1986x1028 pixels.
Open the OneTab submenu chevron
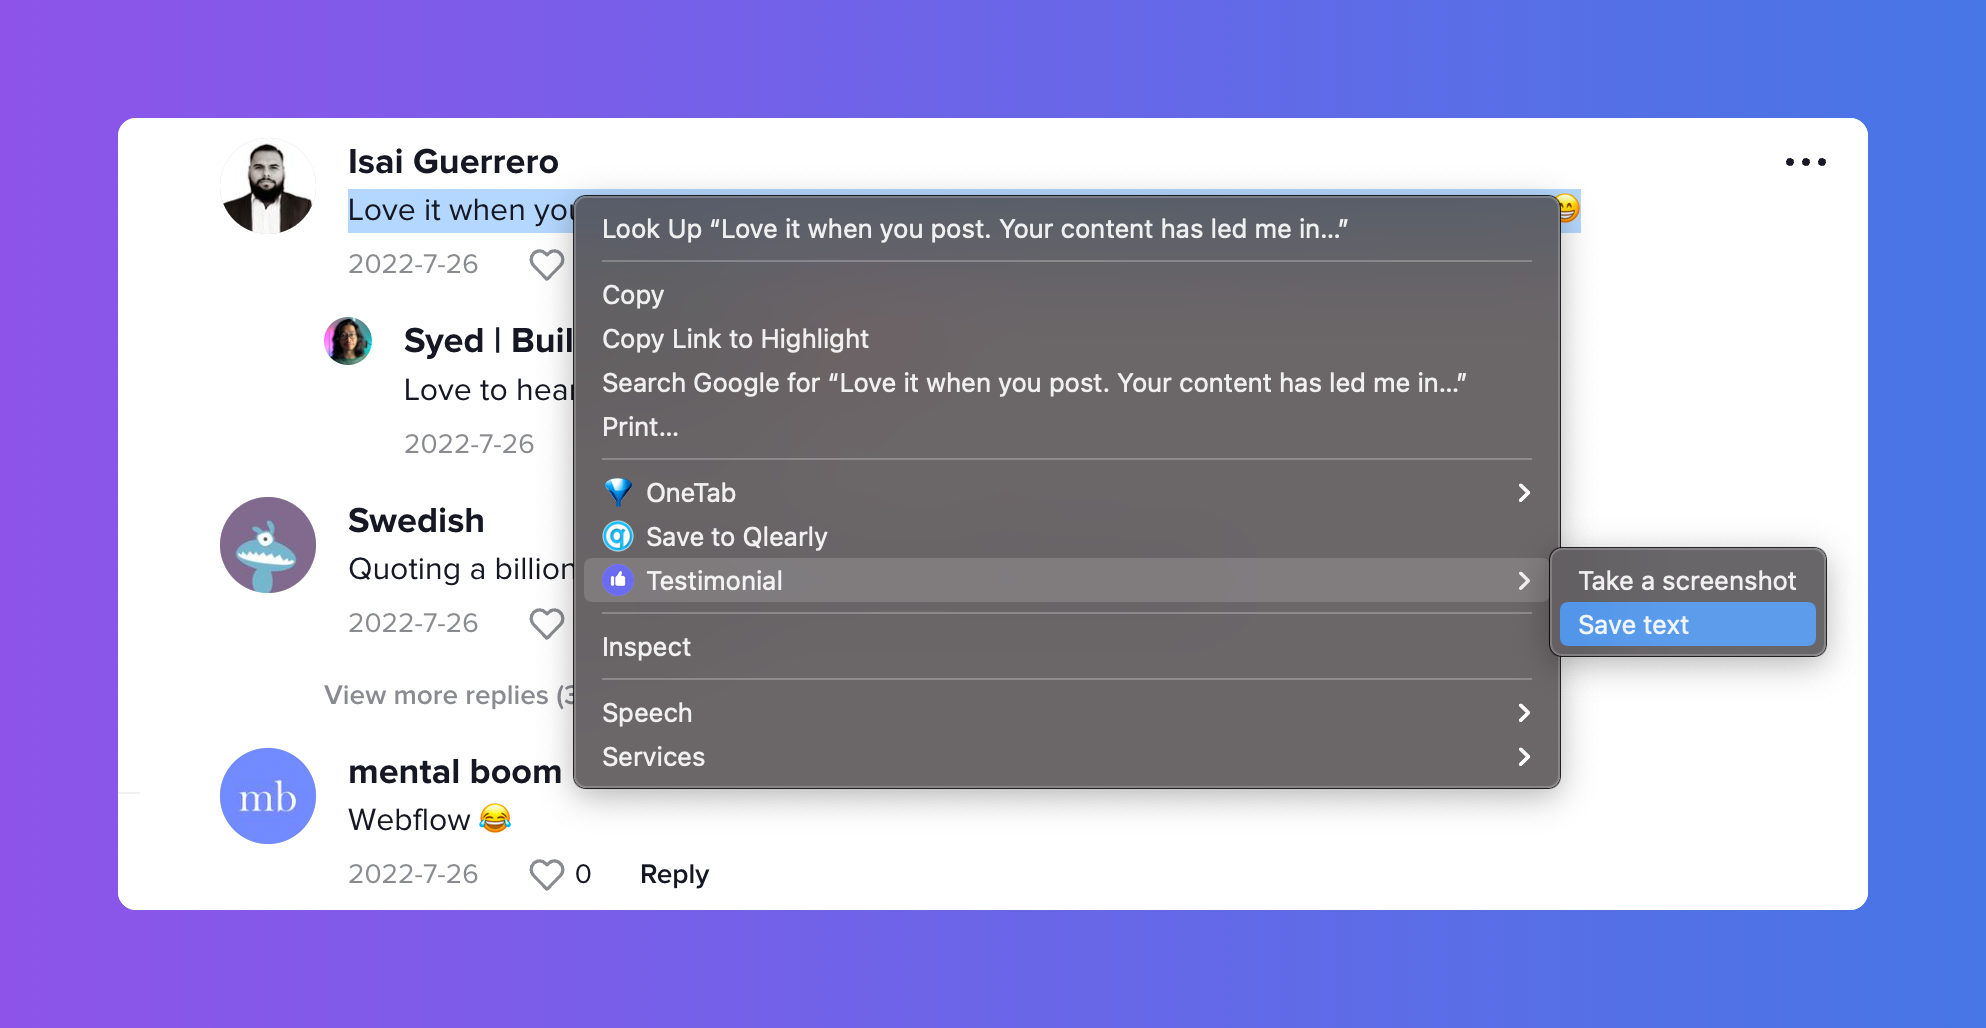point(1524,492)
